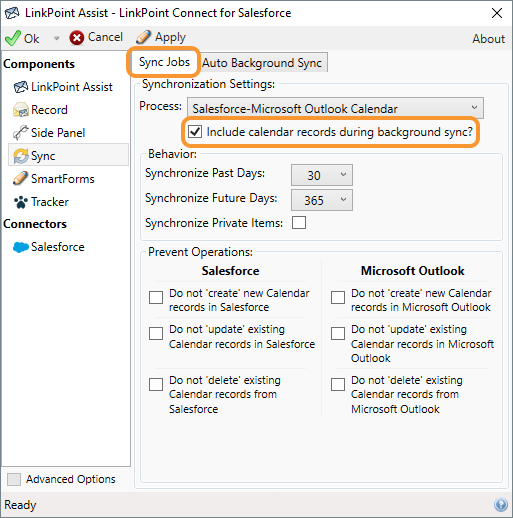The height and width of the screenshot is (518, 513).
Task: Click the LinkPoint title bar app icon
Action: 12,13
